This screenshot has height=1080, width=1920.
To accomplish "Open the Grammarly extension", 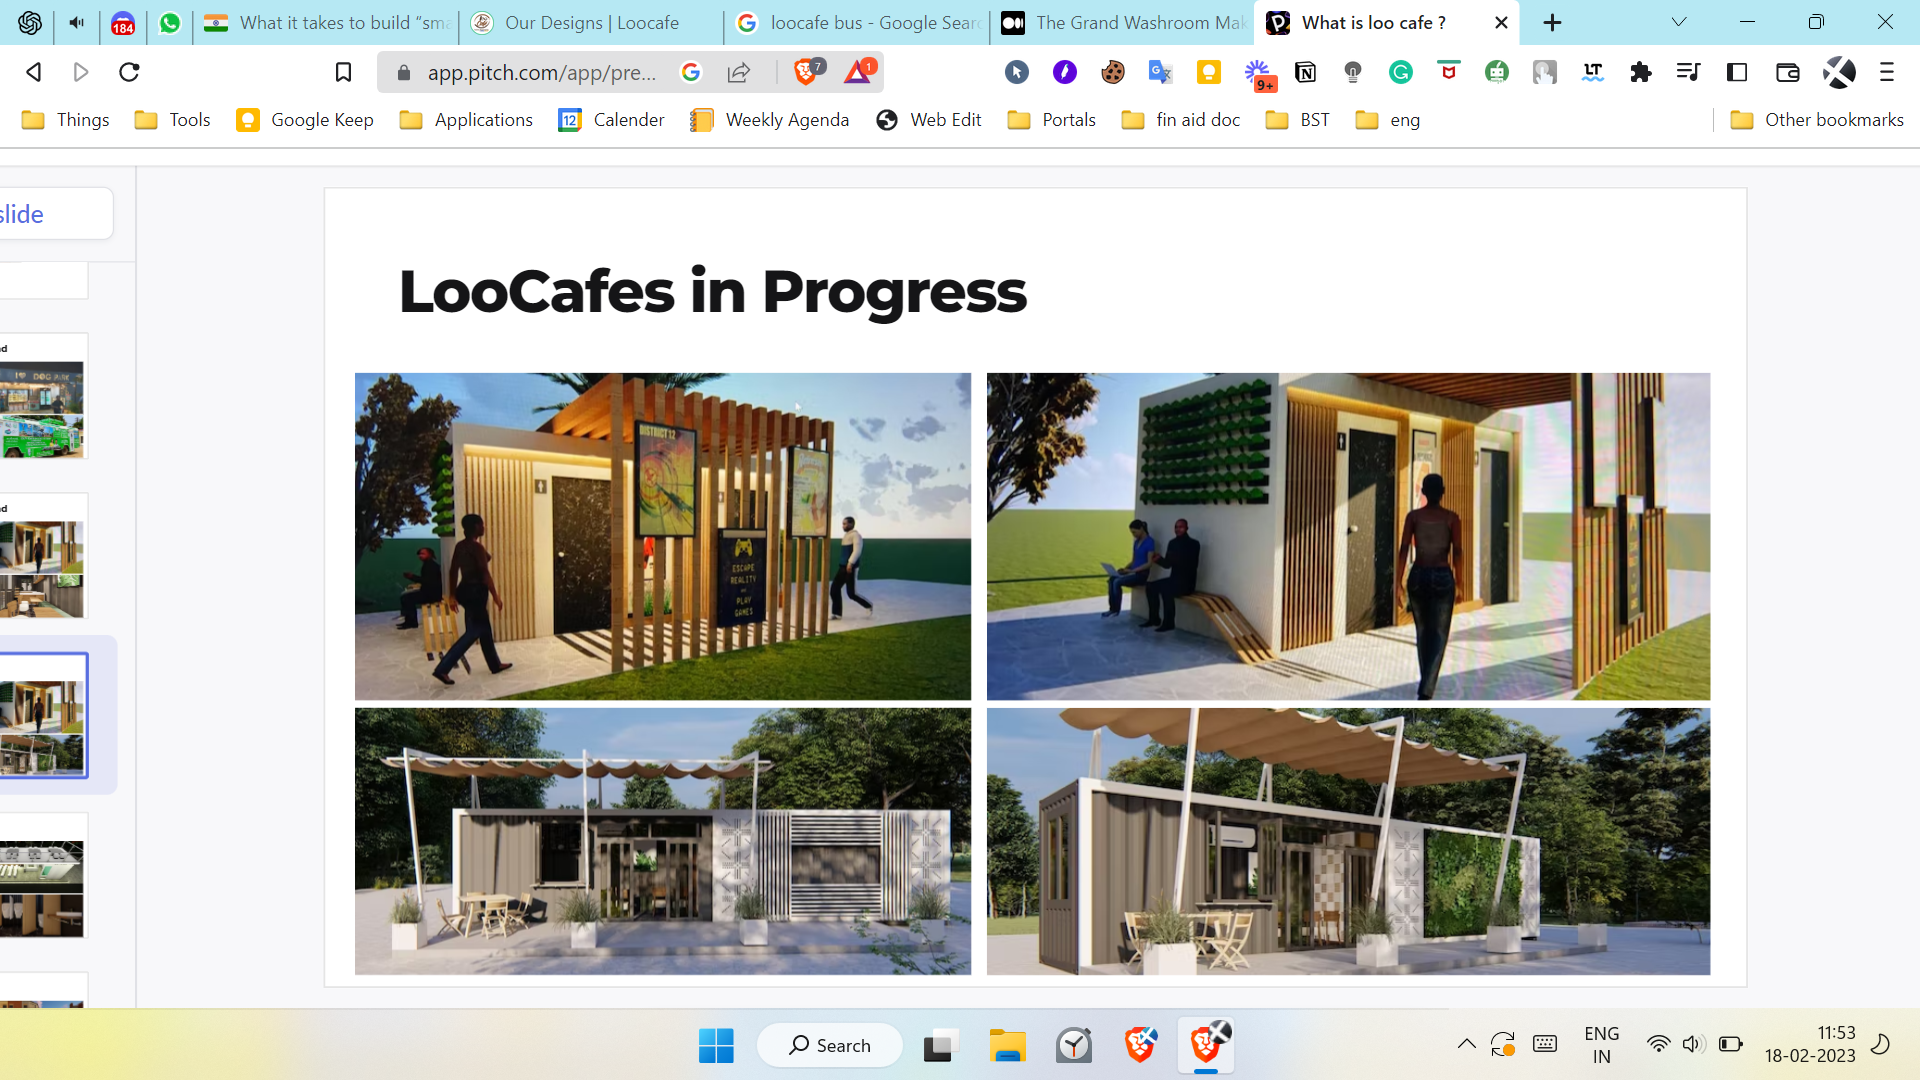I will tap(1400, 72).
